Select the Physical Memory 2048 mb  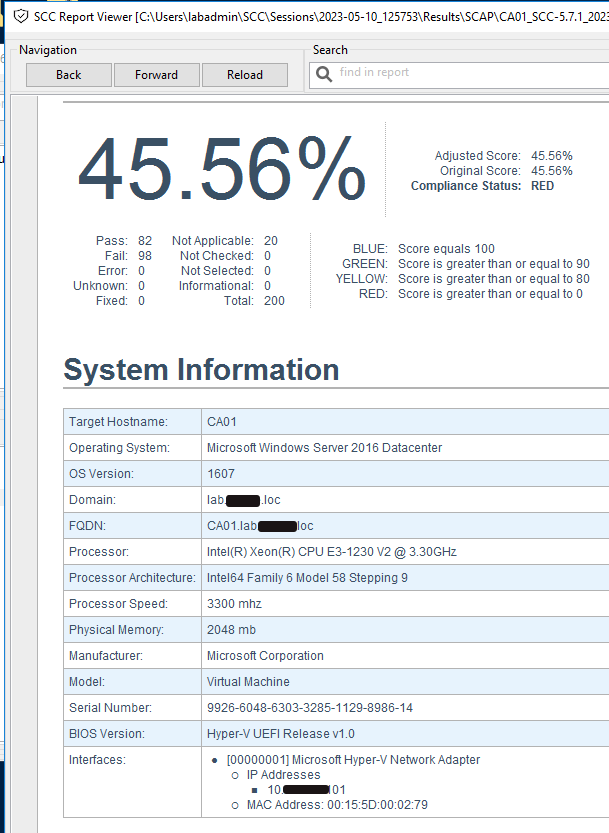231,630
